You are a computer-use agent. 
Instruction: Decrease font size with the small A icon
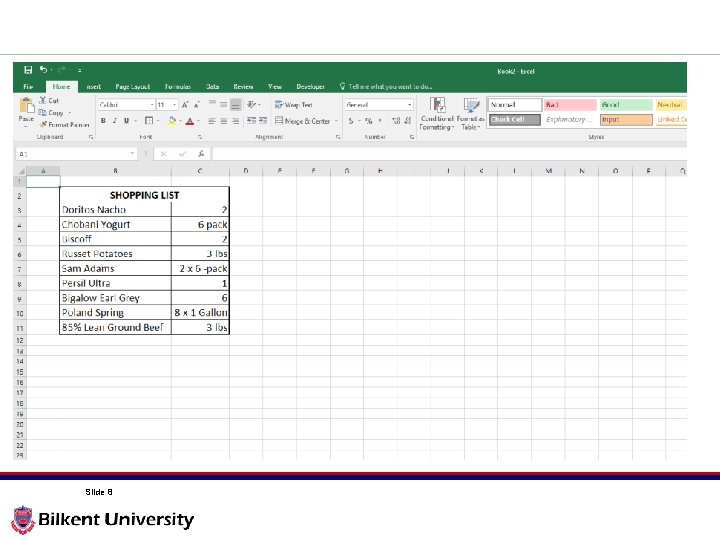coord(197,105)
